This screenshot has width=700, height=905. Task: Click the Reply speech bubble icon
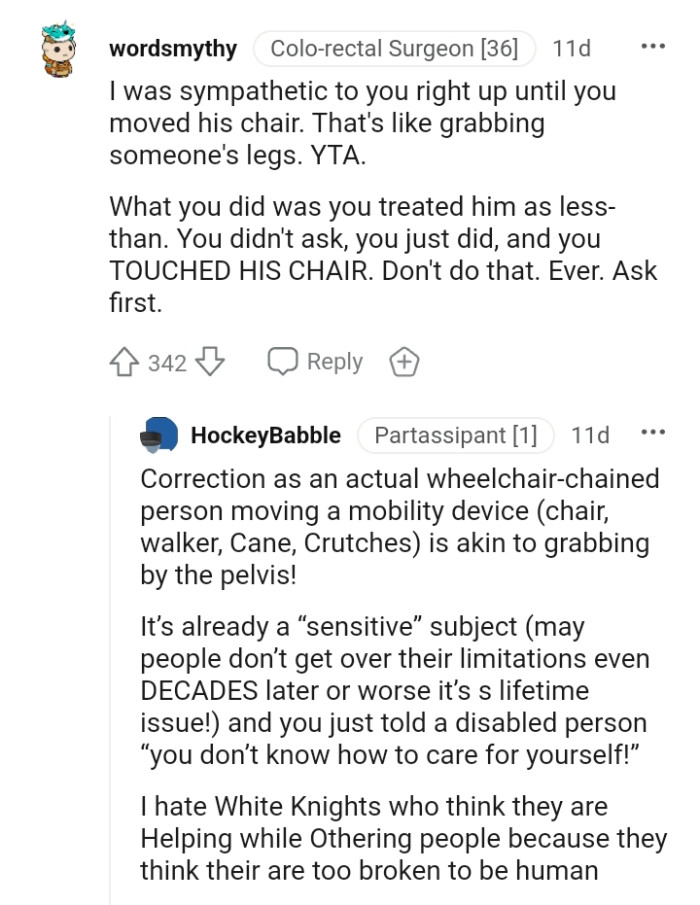[283, 362]
